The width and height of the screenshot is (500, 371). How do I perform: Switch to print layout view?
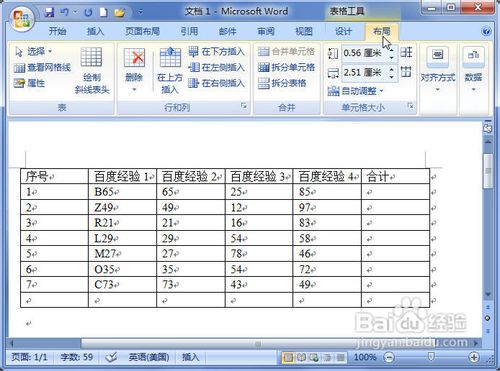(288, 358)
